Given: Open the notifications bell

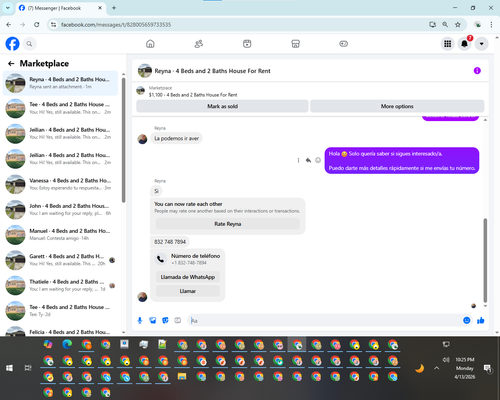Looking at the screenshot, I should click(464, 44).
